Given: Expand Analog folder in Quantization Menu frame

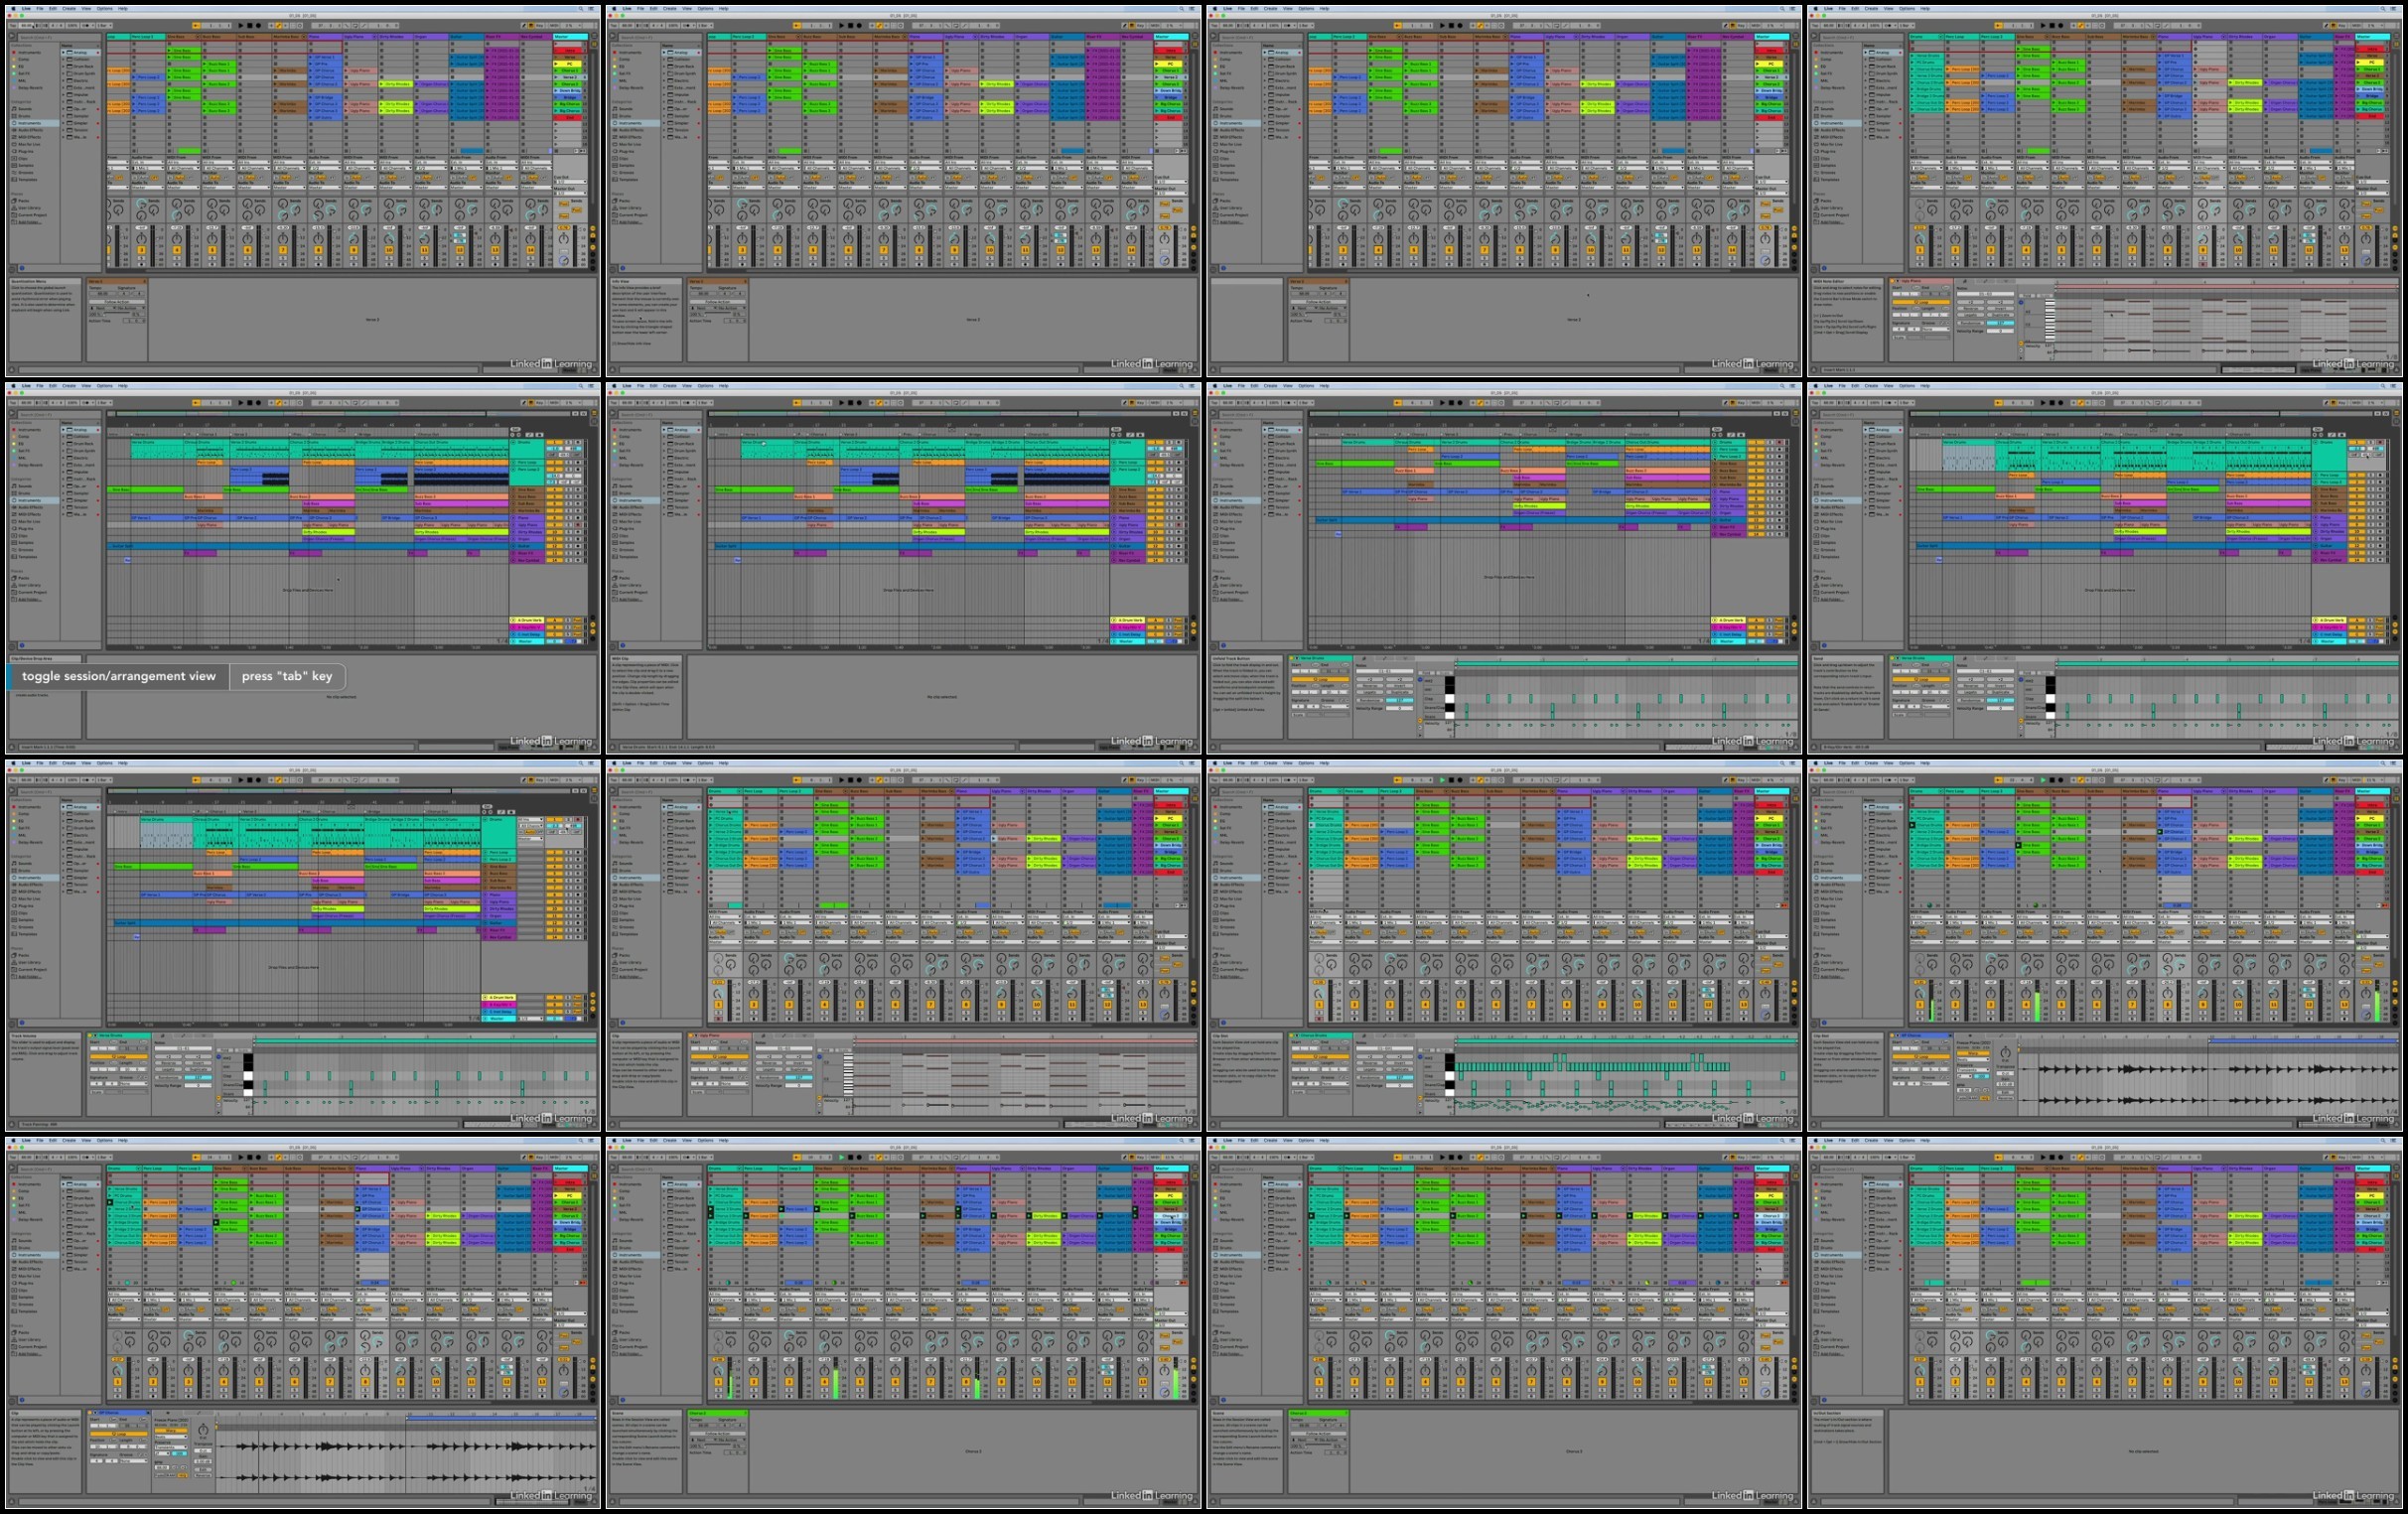Looking at the screenshot, I should [63, 53].
